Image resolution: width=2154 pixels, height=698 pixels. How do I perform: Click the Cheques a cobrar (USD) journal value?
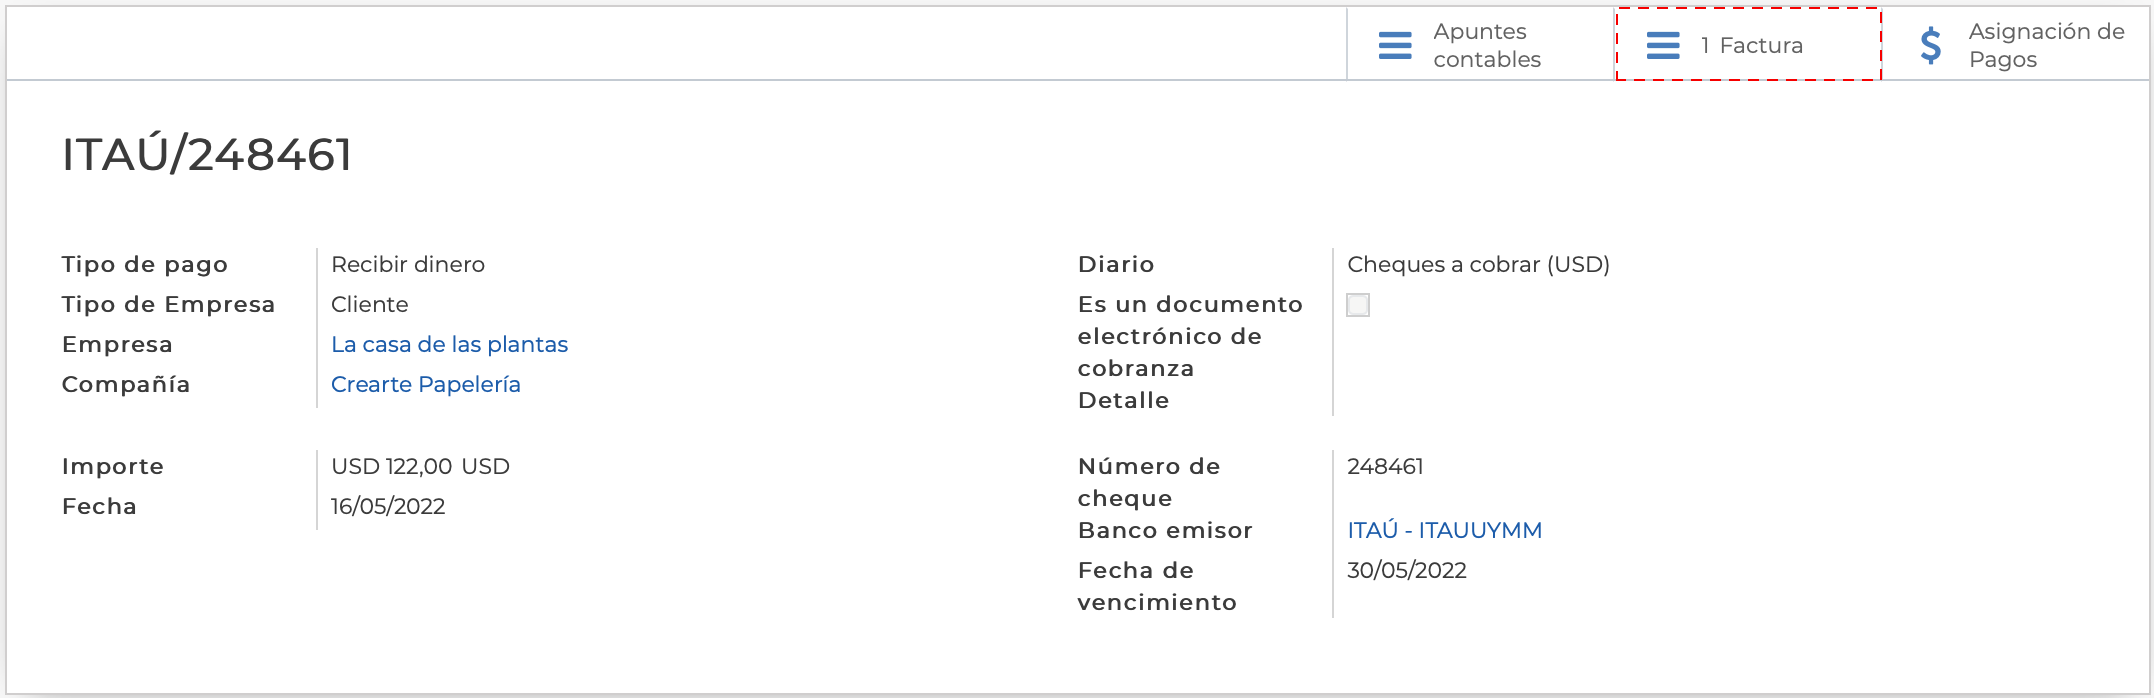click(x=1478, y=265)
